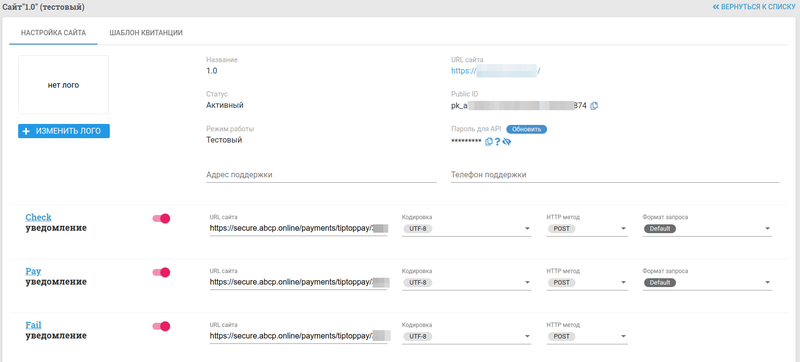Select the НАСТРОЙКА САЙТА tab
Viewport: 800px width, 362px height.
[x=54, y=33]
